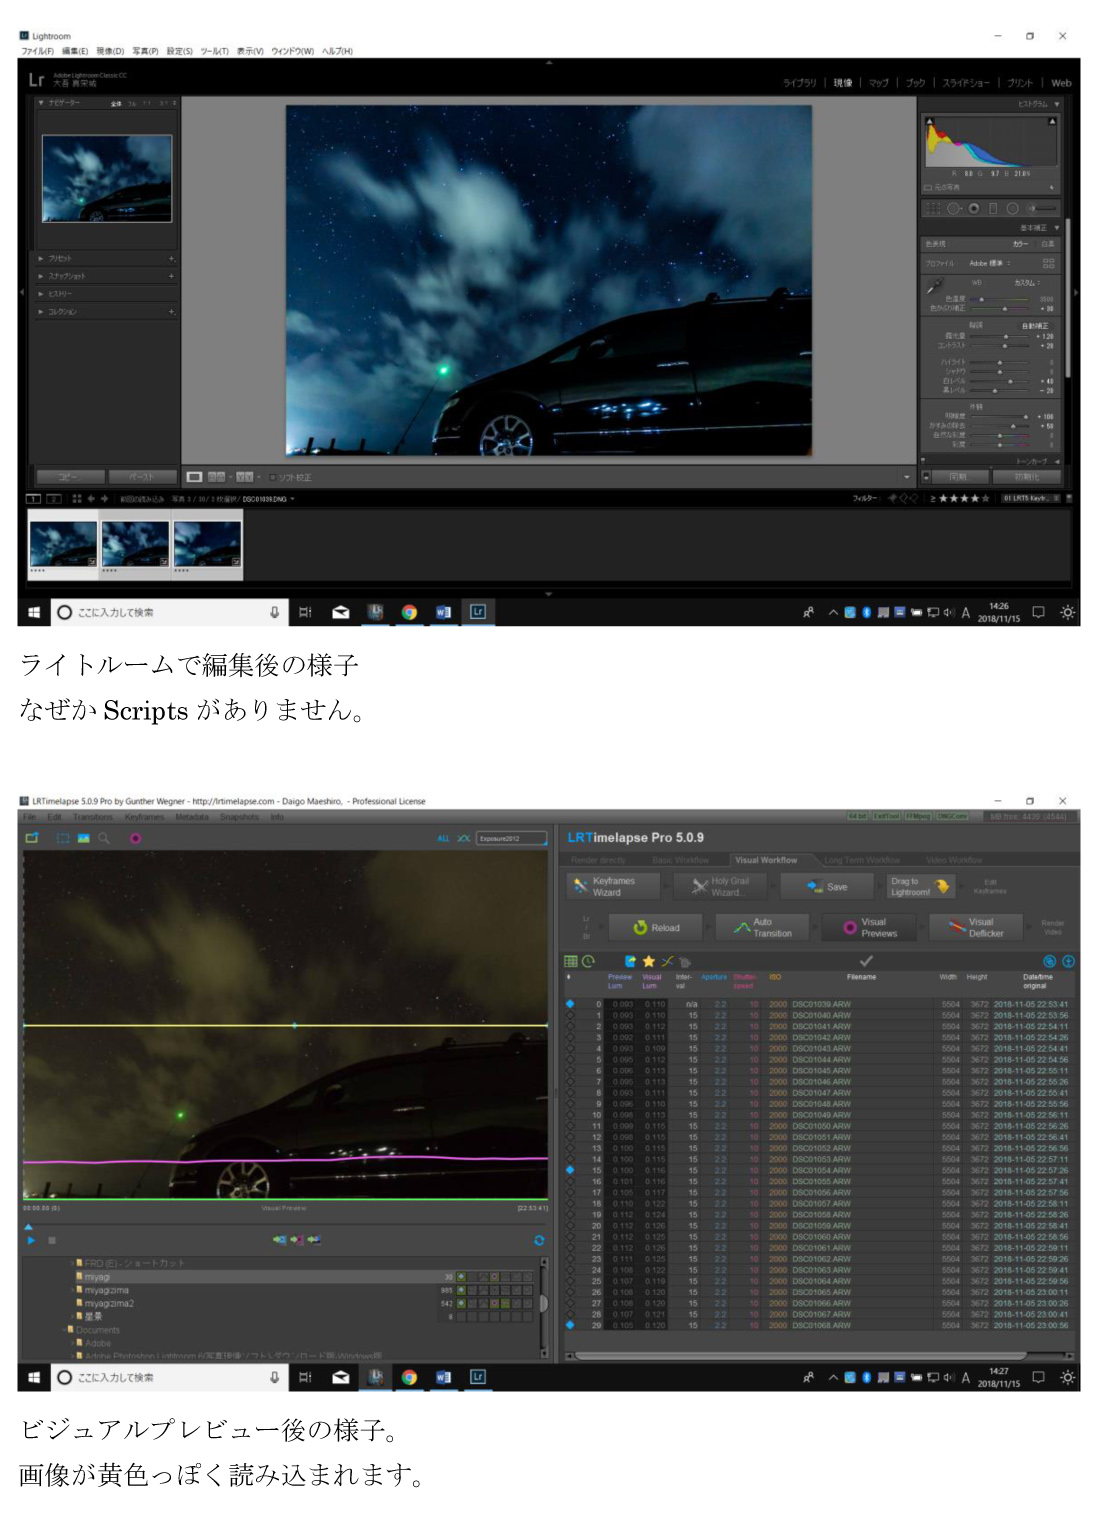The width and height of the screenshot is (1113, 1519).
Task: Stop the LRTimelapse preview playback
Action: pos(52,1240)
